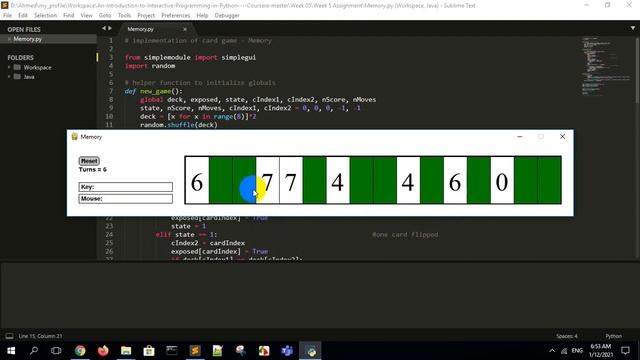
Task: Open Notepad++ icon on taskbar
Action: [x=218, y=351]
